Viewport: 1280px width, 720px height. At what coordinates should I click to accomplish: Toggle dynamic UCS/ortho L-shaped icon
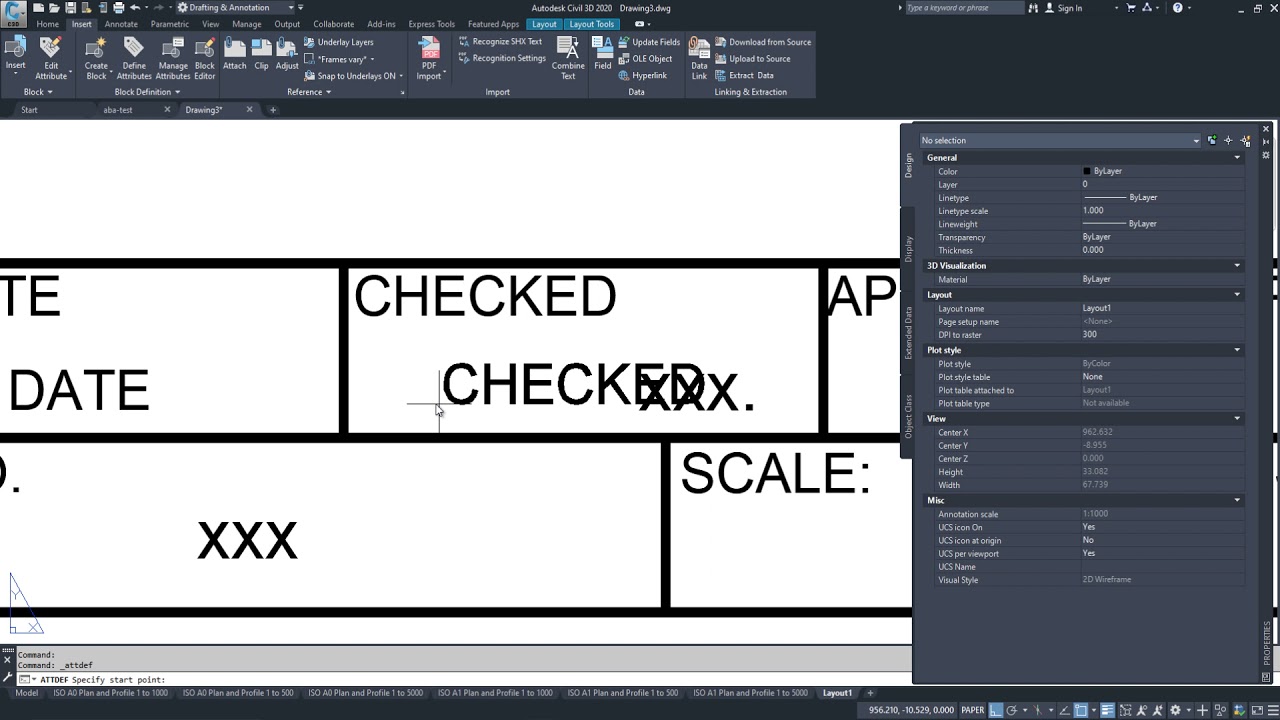[x=996, y=710]
